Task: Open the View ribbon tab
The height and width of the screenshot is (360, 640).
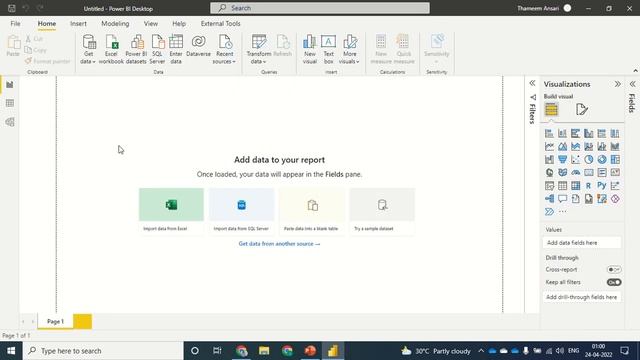Action: click(x=151, y=24)
